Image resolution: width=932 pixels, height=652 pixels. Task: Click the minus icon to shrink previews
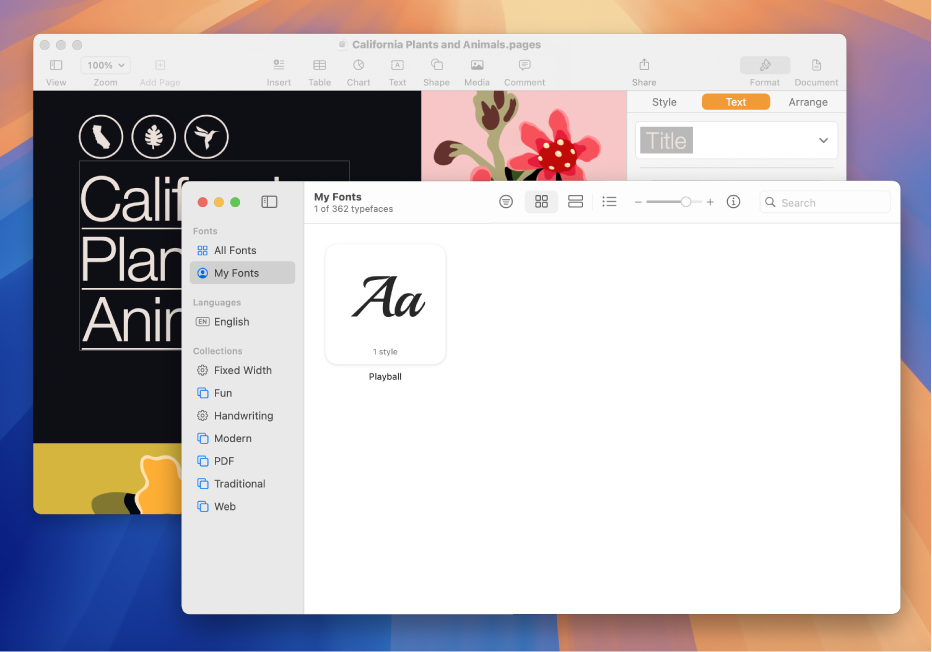pyautogui.click(x=638, y=202)
